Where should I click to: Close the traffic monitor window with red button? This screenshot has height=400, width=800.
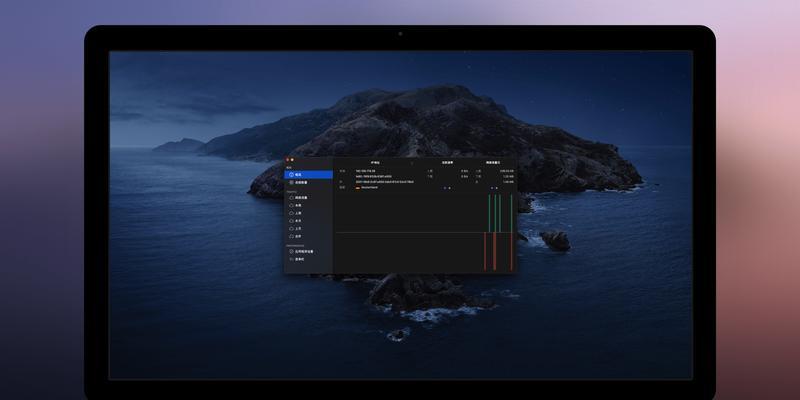[287, 160]
